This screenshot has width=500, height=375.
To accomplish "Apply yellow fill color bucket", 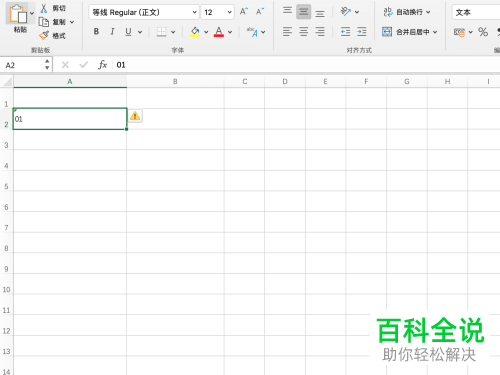I will [195, 32].
